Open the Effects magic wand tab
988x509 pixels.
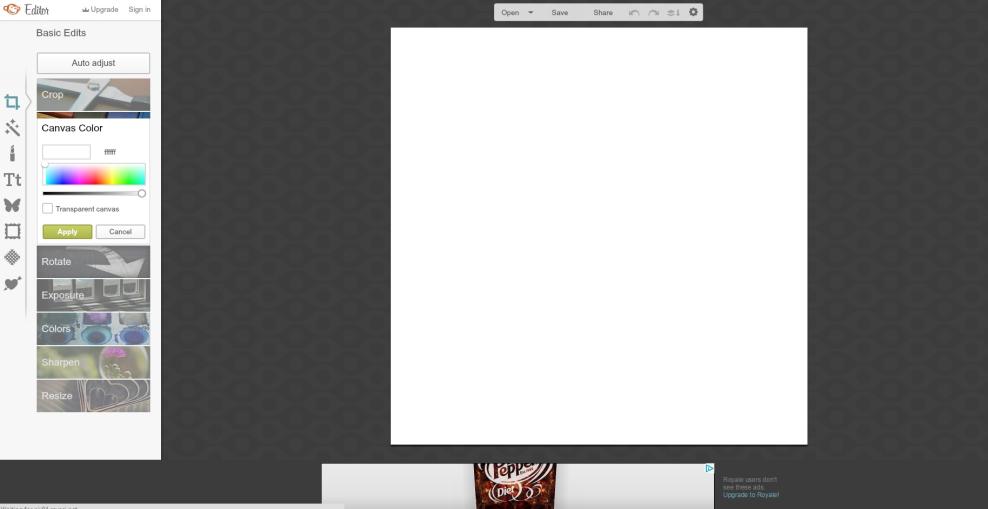pos(13,127)
